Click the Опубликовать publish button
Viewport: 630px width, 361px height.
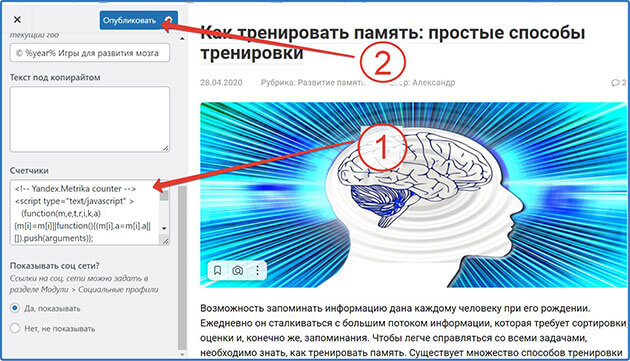[x=129, y=20]
